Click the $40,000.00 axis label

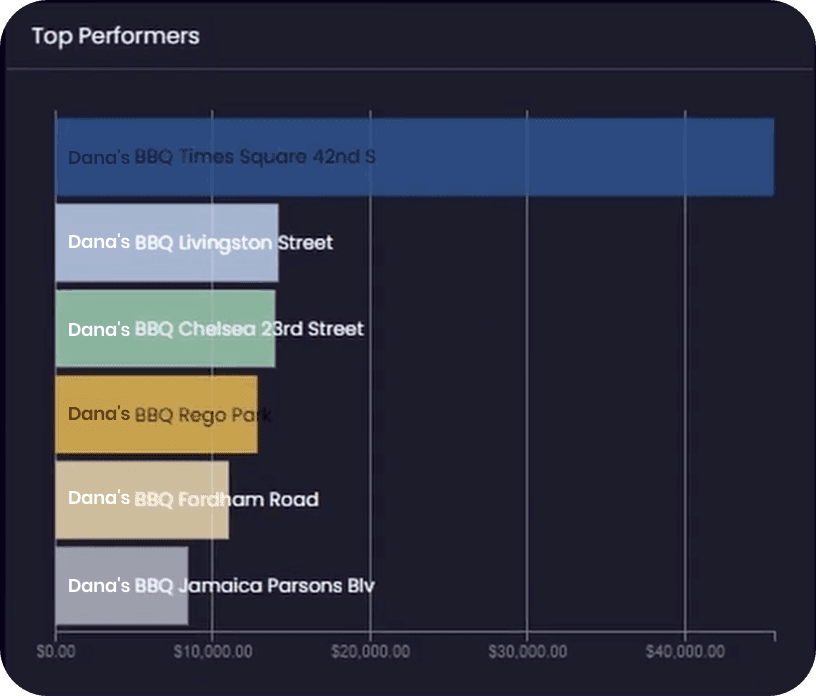[685, 652]
